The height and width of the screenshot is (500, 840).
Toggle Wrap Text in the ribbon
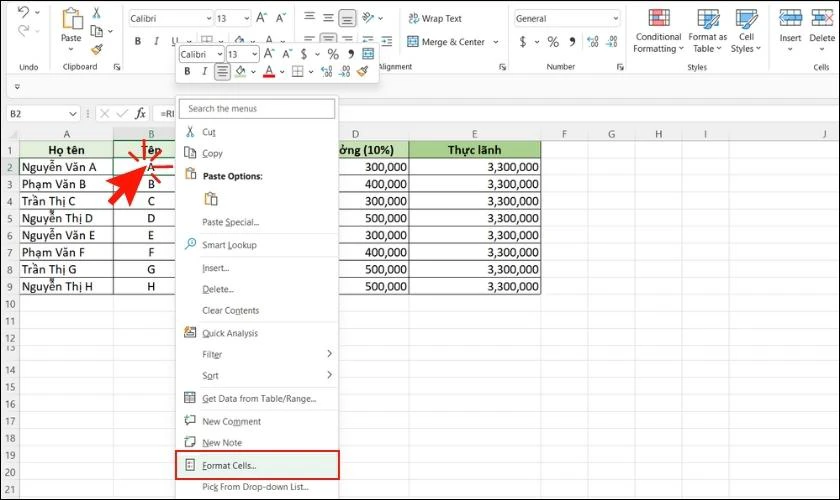(x=435, y=18)
